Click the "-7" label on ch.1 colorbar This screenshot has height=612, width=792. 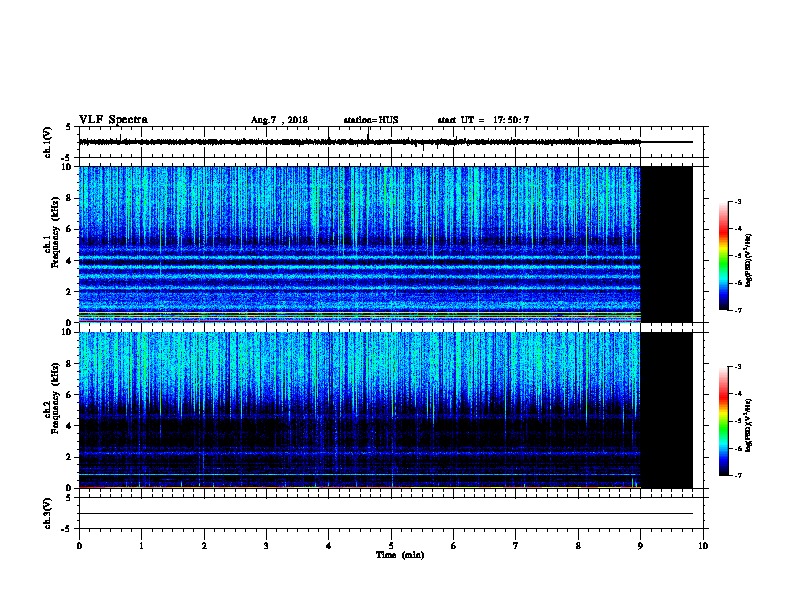[x=737, y=310]
